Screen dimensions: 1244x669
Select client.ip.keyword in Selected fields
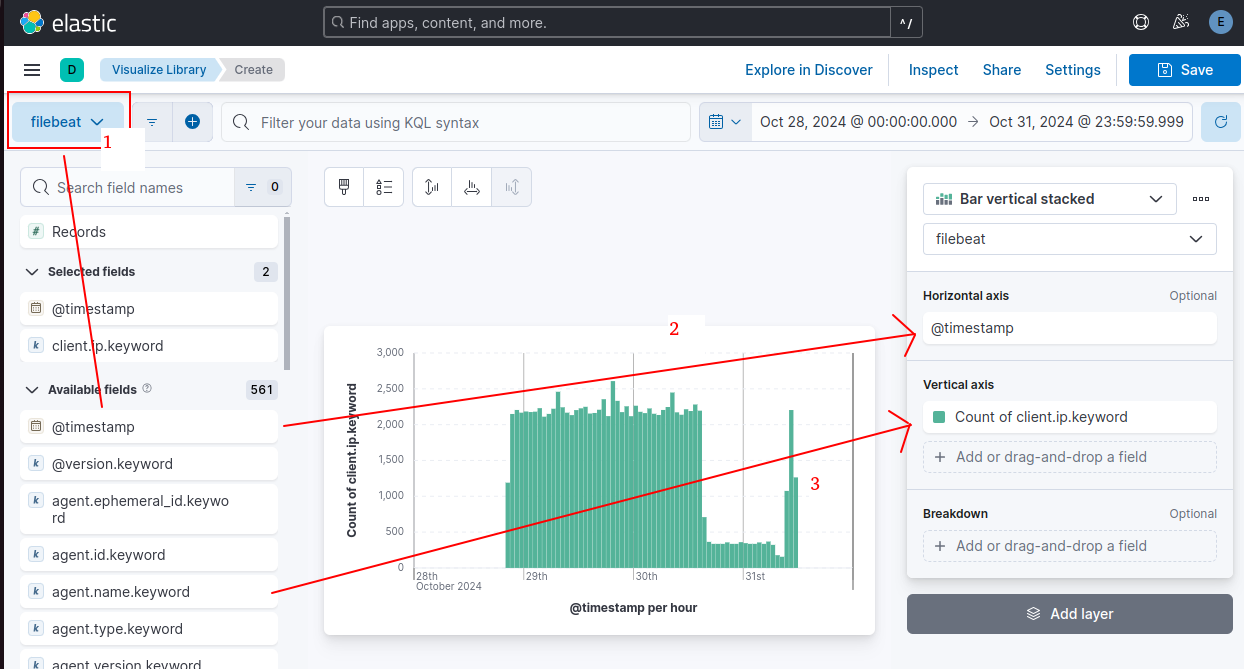[x=149, y=346]
